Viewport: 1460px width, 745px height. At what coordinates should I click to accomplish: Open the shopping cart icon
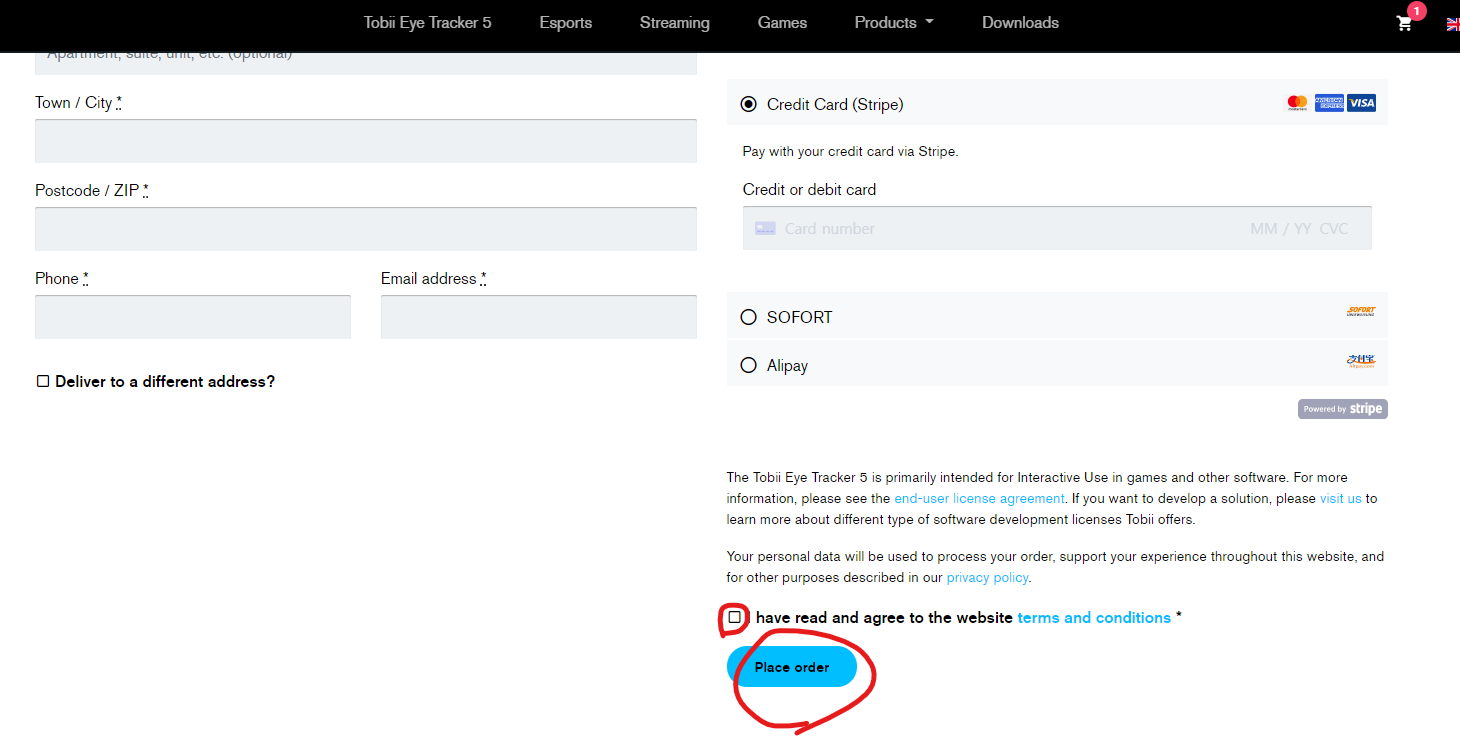(1404, 24)
